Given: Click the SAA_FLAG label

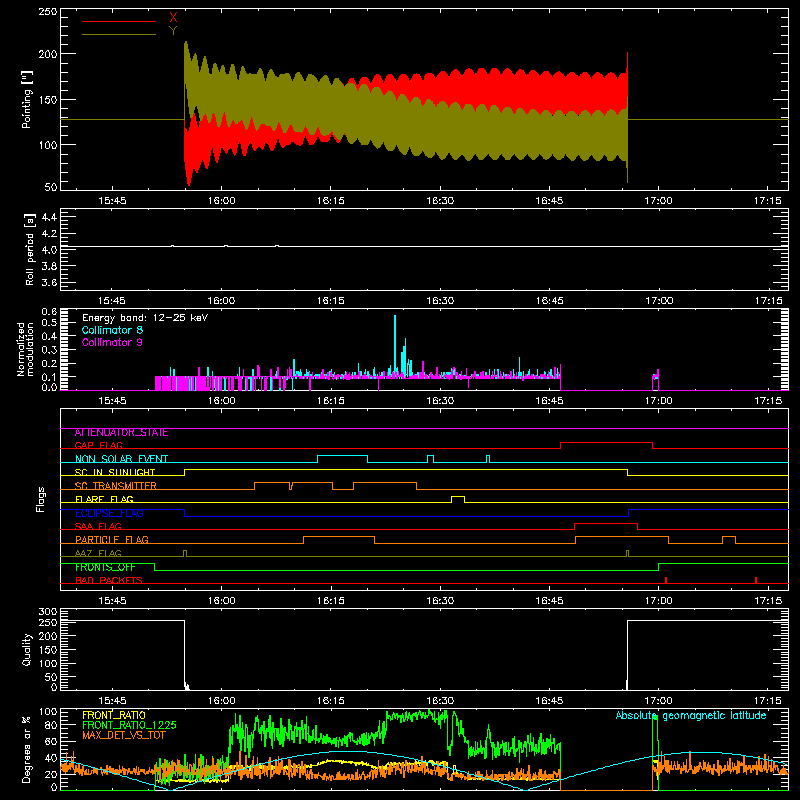Looking at the screenshot, I should (98, 526).
